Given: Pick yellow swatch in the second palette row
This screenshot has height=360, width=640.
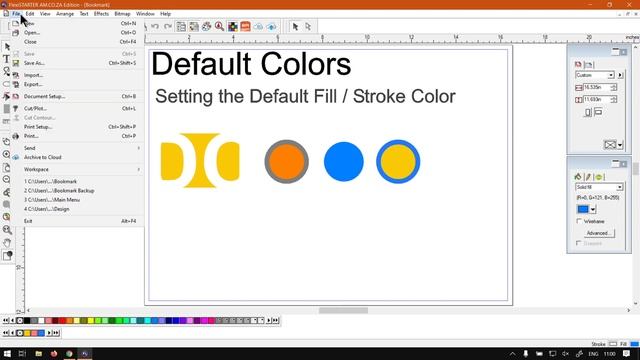Looking at the screenshot, I should 27,333.
